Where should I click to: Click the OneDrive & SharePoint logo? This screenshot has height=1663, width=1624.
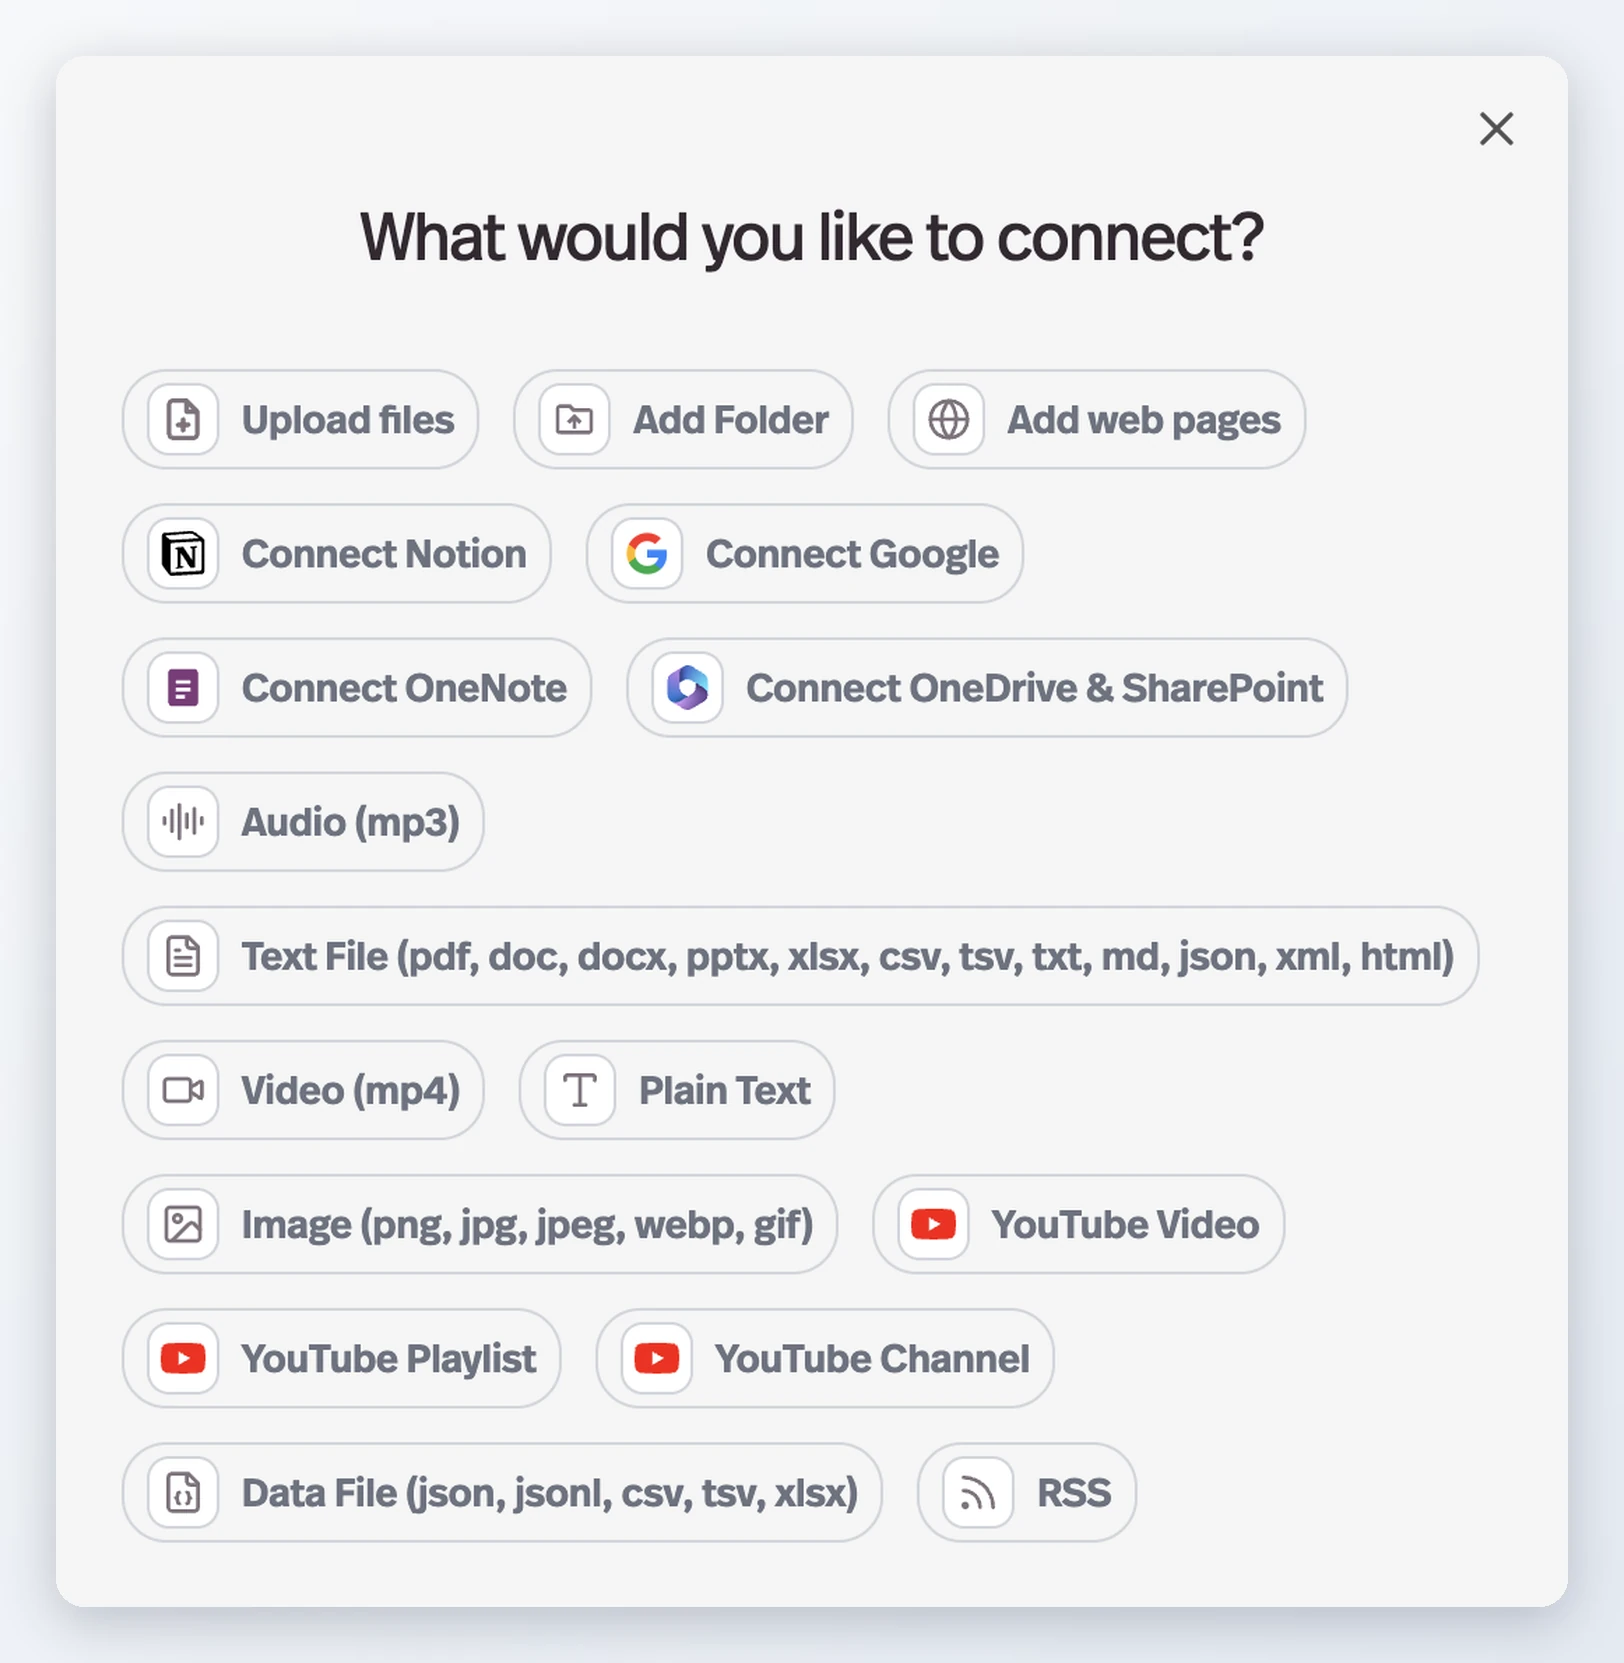(687, 688)
